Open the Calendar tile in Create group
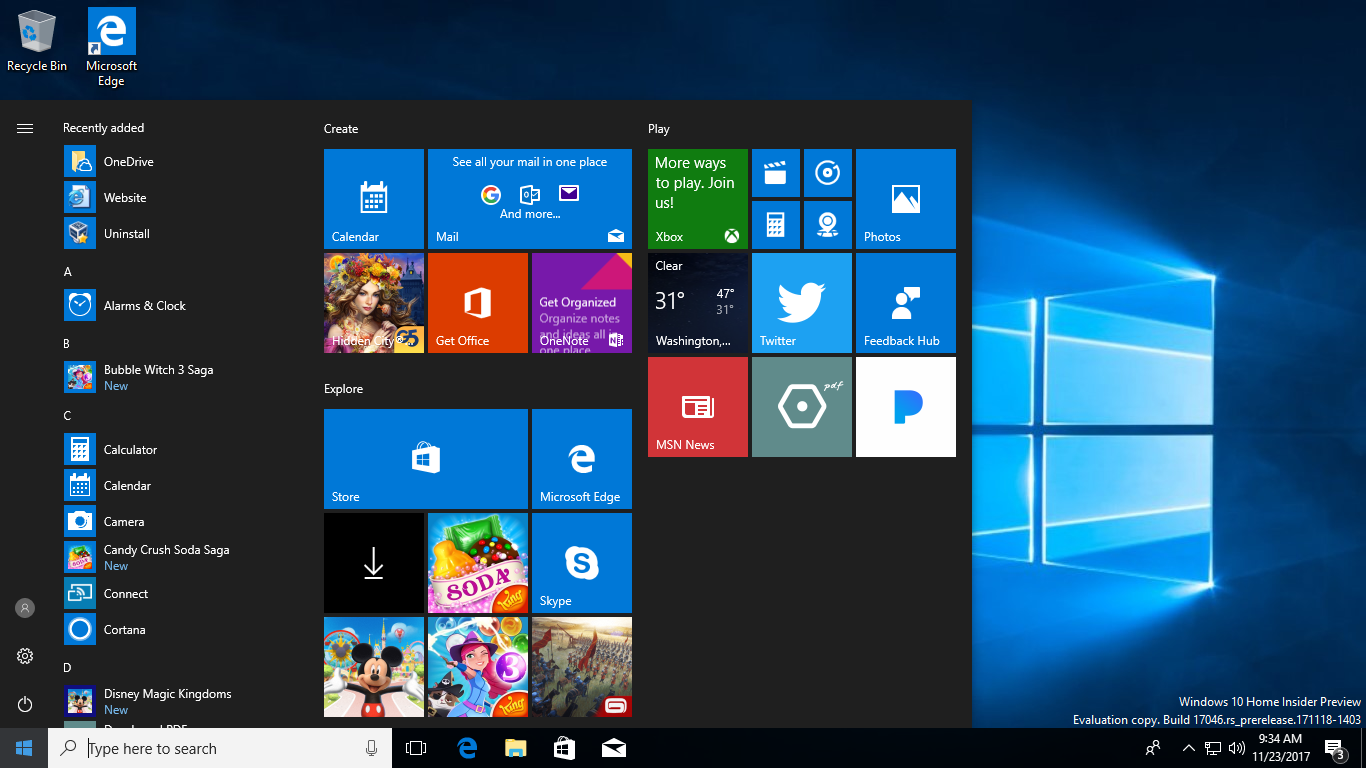The width and height of the screenshot is (1366, 768). tap(374, 199)
